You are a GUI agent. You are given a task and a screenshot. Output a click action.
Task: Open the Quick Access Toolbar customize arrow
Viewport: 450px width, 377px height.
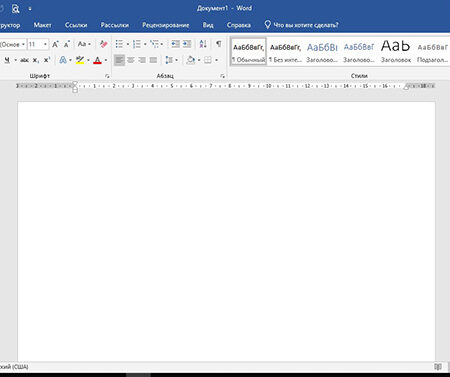pyautogui.click(x=30, y=9)
